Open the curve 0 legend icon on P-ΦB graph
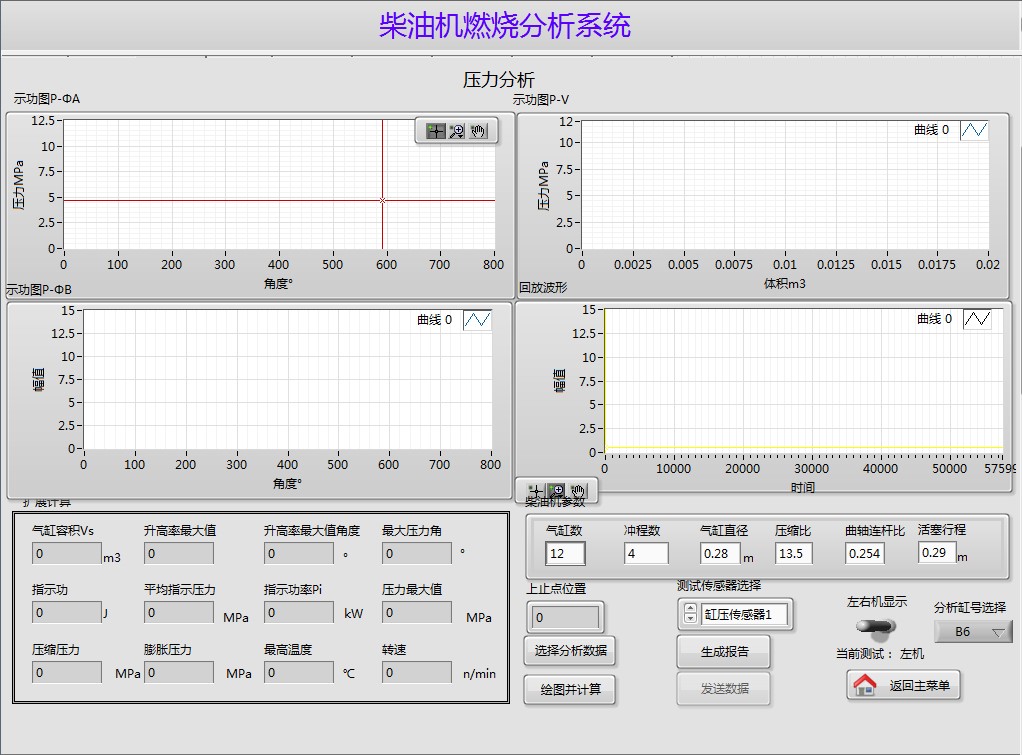Viewport: 1022px width, 755px height. 477,319
